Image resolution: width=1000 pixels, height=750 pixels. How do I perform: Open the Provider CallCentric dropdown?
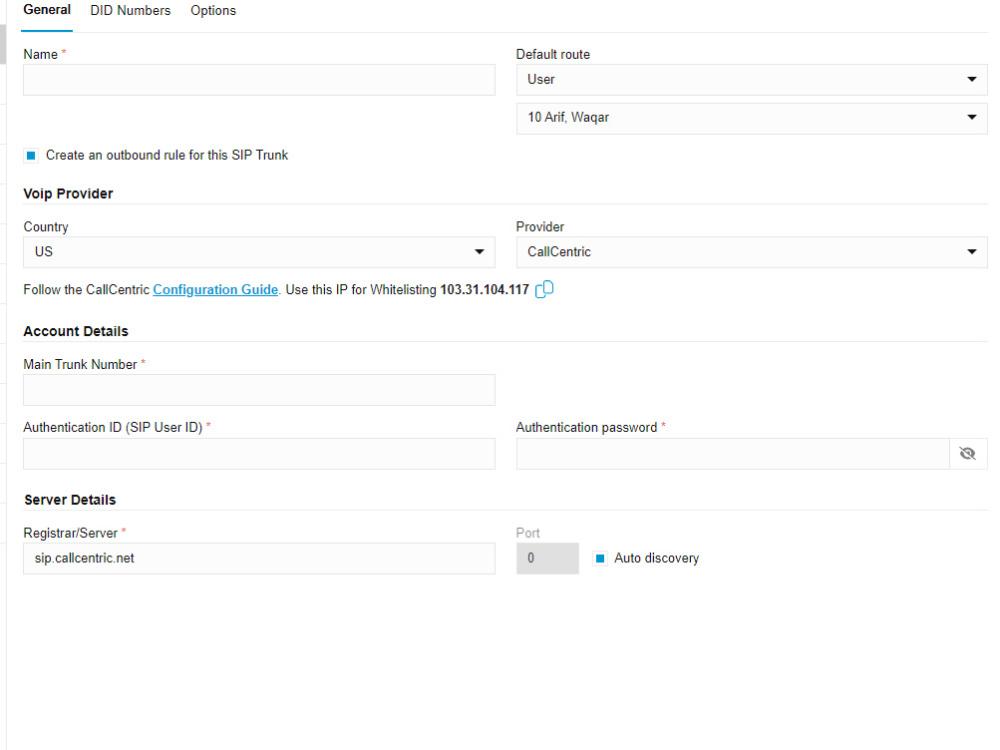751,252
